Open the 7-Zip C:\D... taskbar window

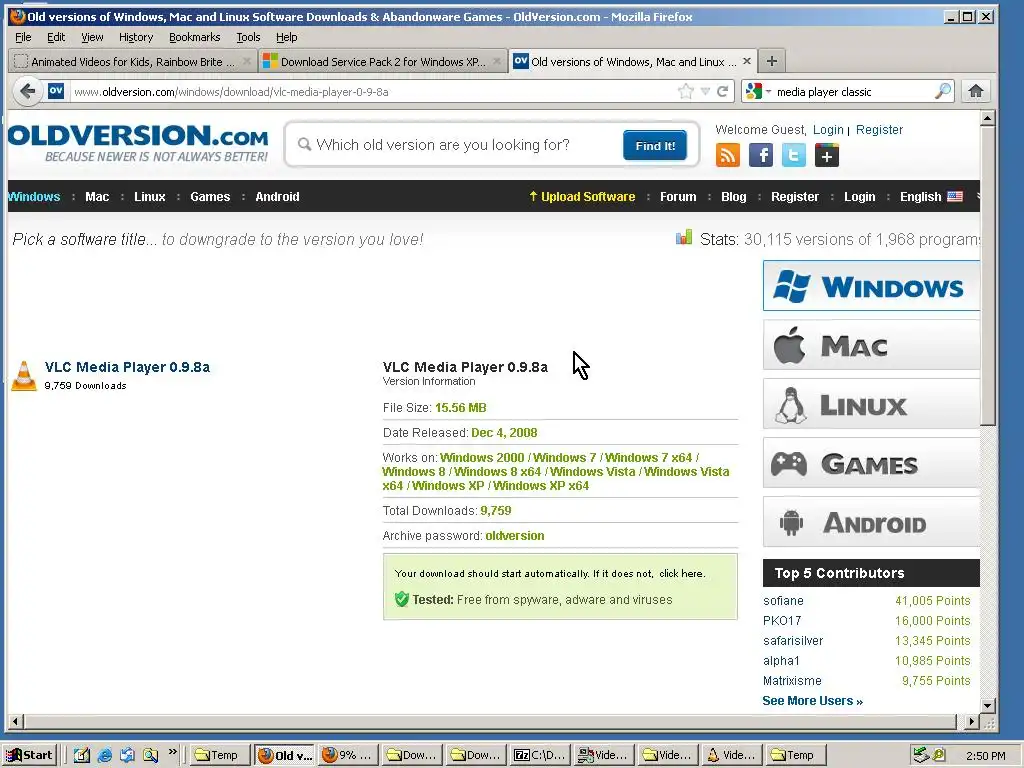click(539, 755)
